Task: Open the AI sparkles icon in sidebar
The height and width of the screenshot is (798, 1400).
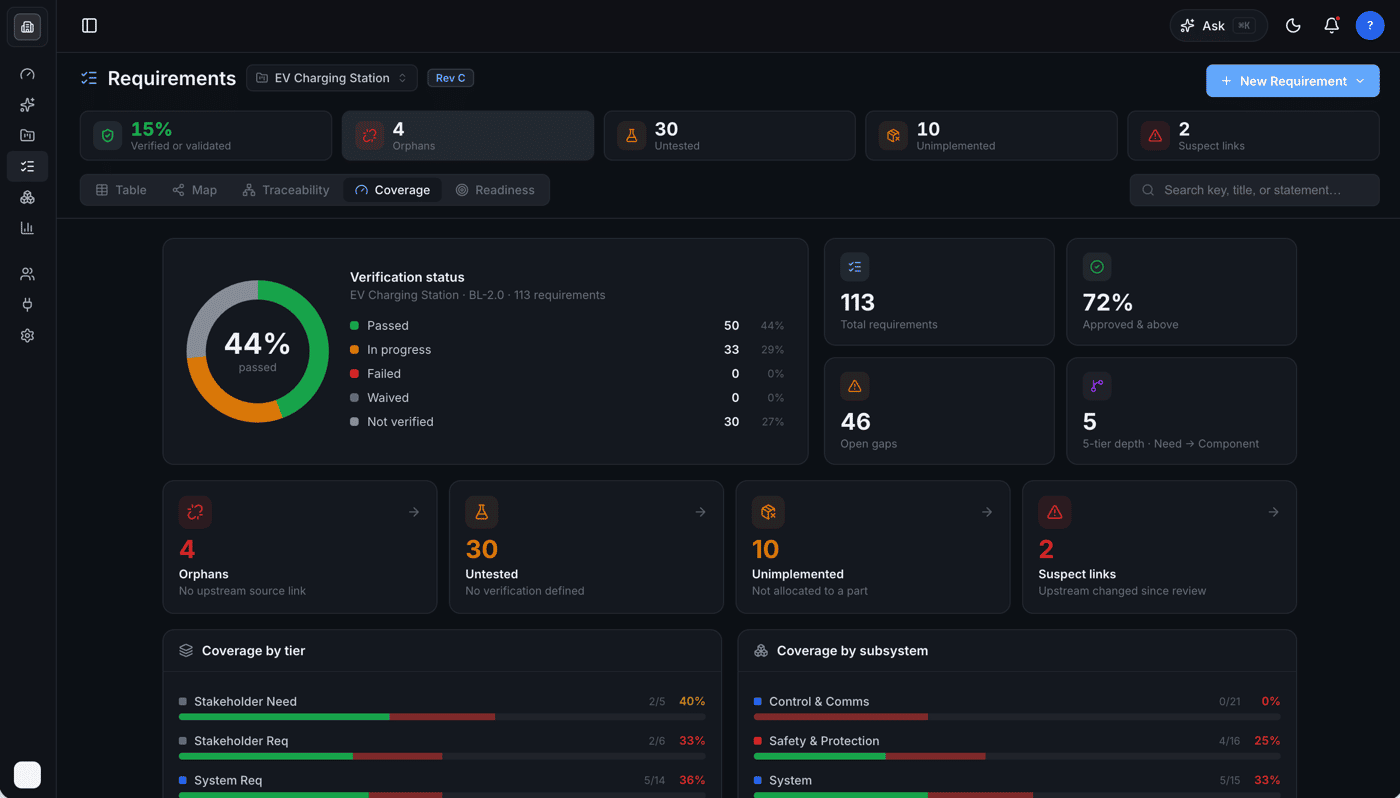Action: [27, 105]
